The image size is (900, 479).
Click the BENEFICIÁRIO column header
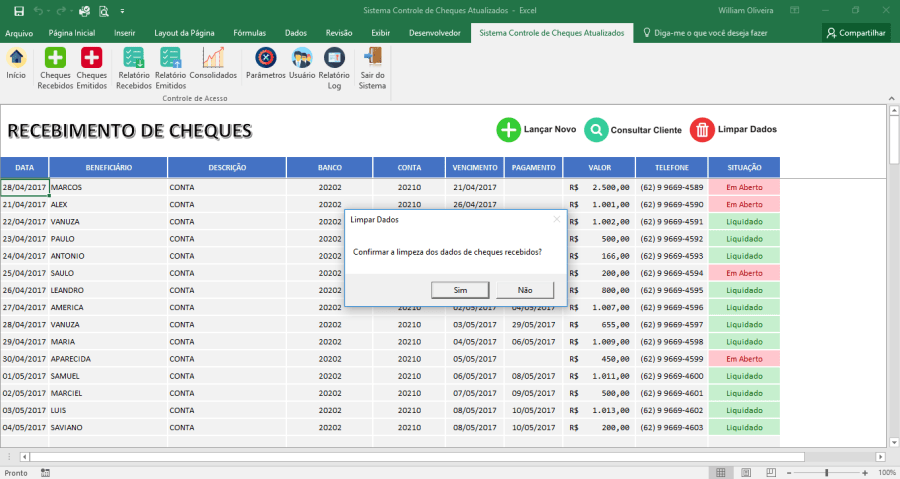point(108,168)
